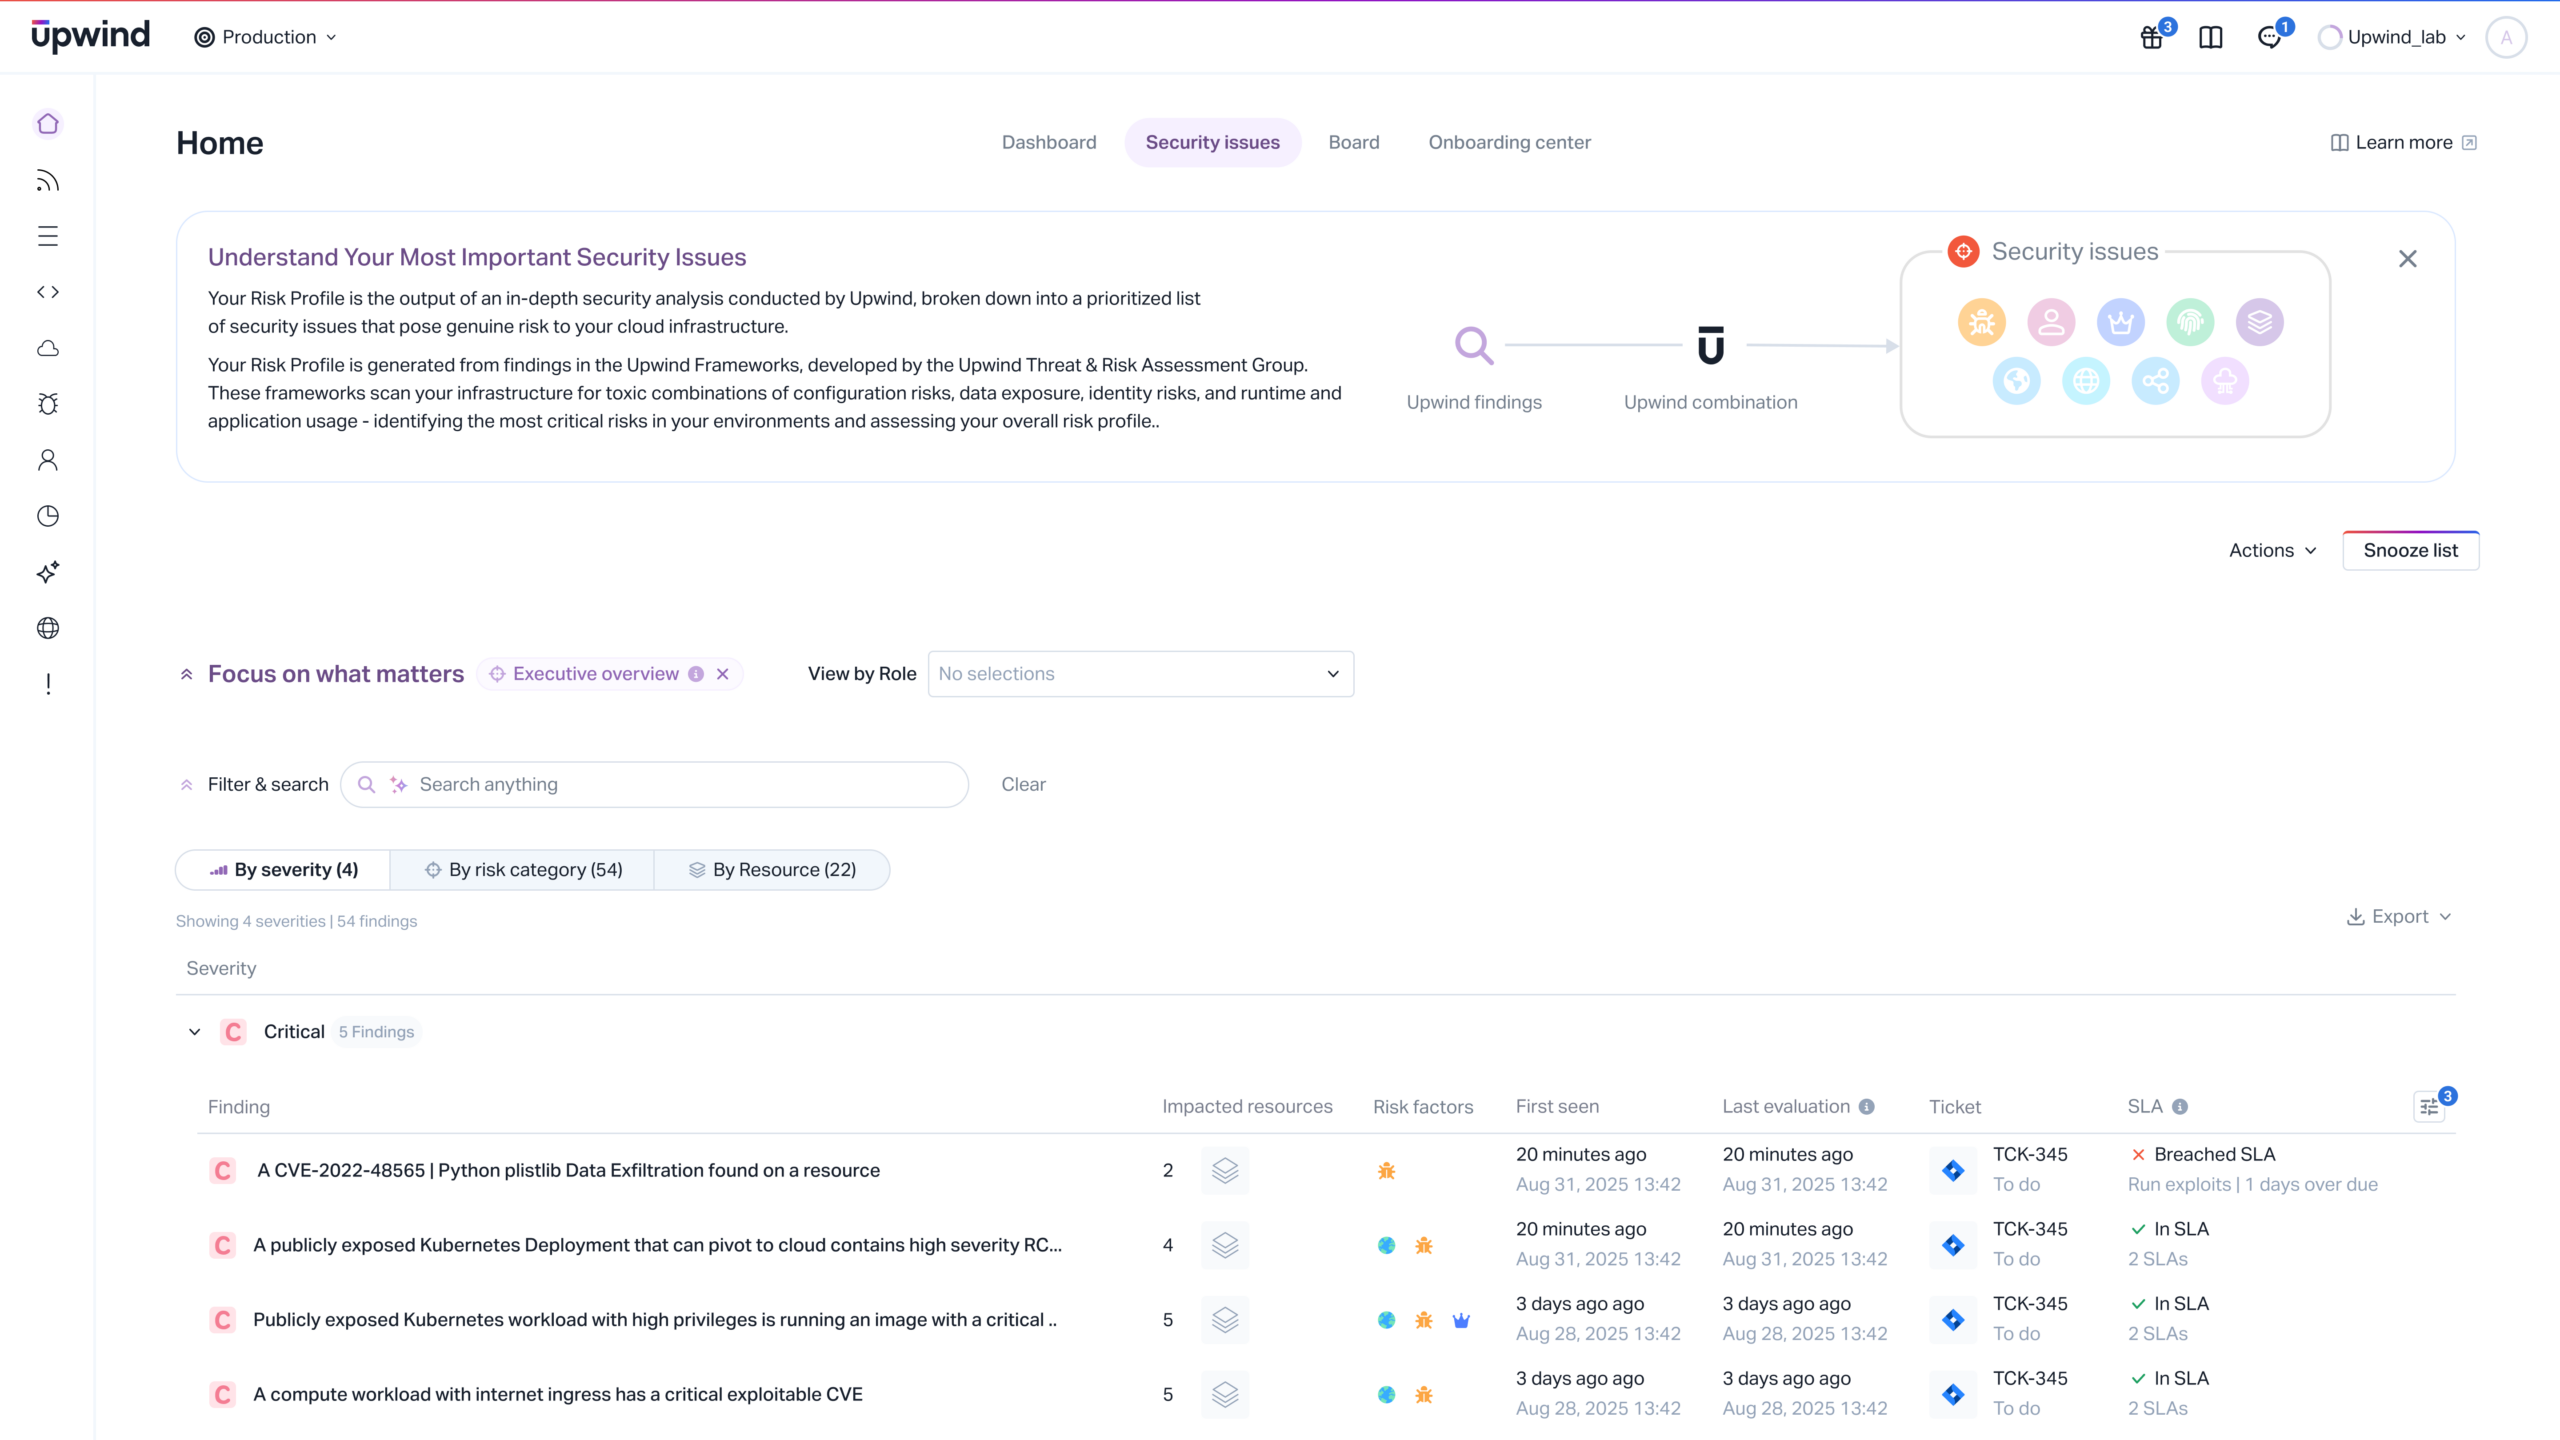Click Jira ticket icon for CVE-2022-48565 row
Image resolution: width=2560 pixels, height=1440 pixels.
(1953, 1170)
